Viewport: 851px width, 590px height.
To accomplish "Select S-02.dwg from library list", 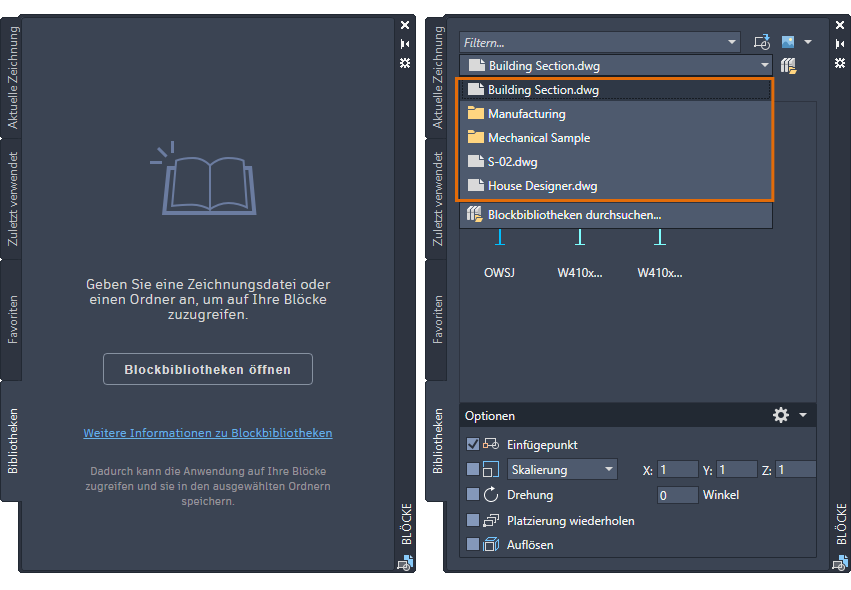I will point(615,161).
